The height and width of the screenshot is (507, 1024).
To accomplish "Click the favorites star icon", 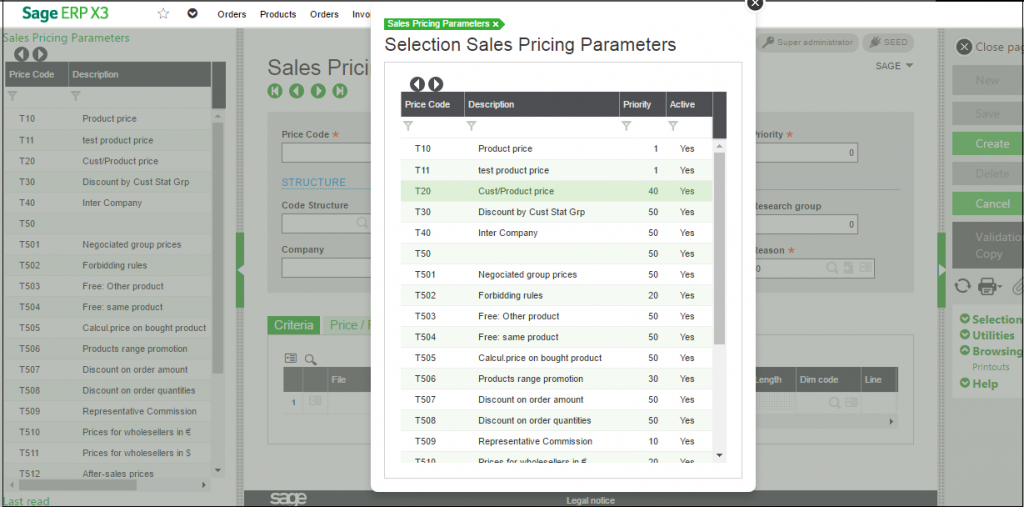I will click(x=163, y=14).
